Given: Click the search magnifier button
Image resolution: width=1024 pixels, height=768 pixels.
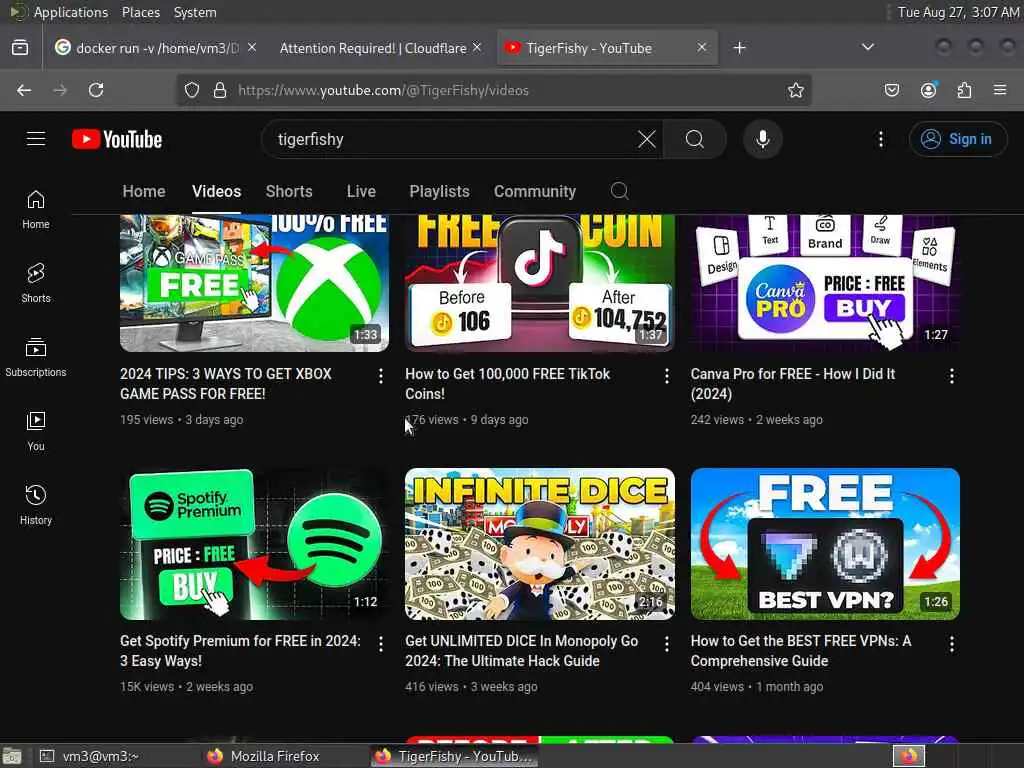Looking at the screenshot, I should pyautogui.click(x=695, y=139).
